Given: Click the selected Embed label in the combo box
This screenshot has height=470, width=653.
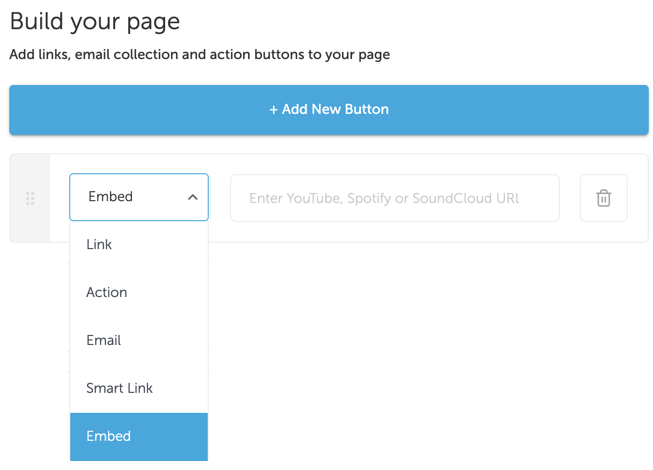Looking at the screenshot, I should tap(110, 196).
